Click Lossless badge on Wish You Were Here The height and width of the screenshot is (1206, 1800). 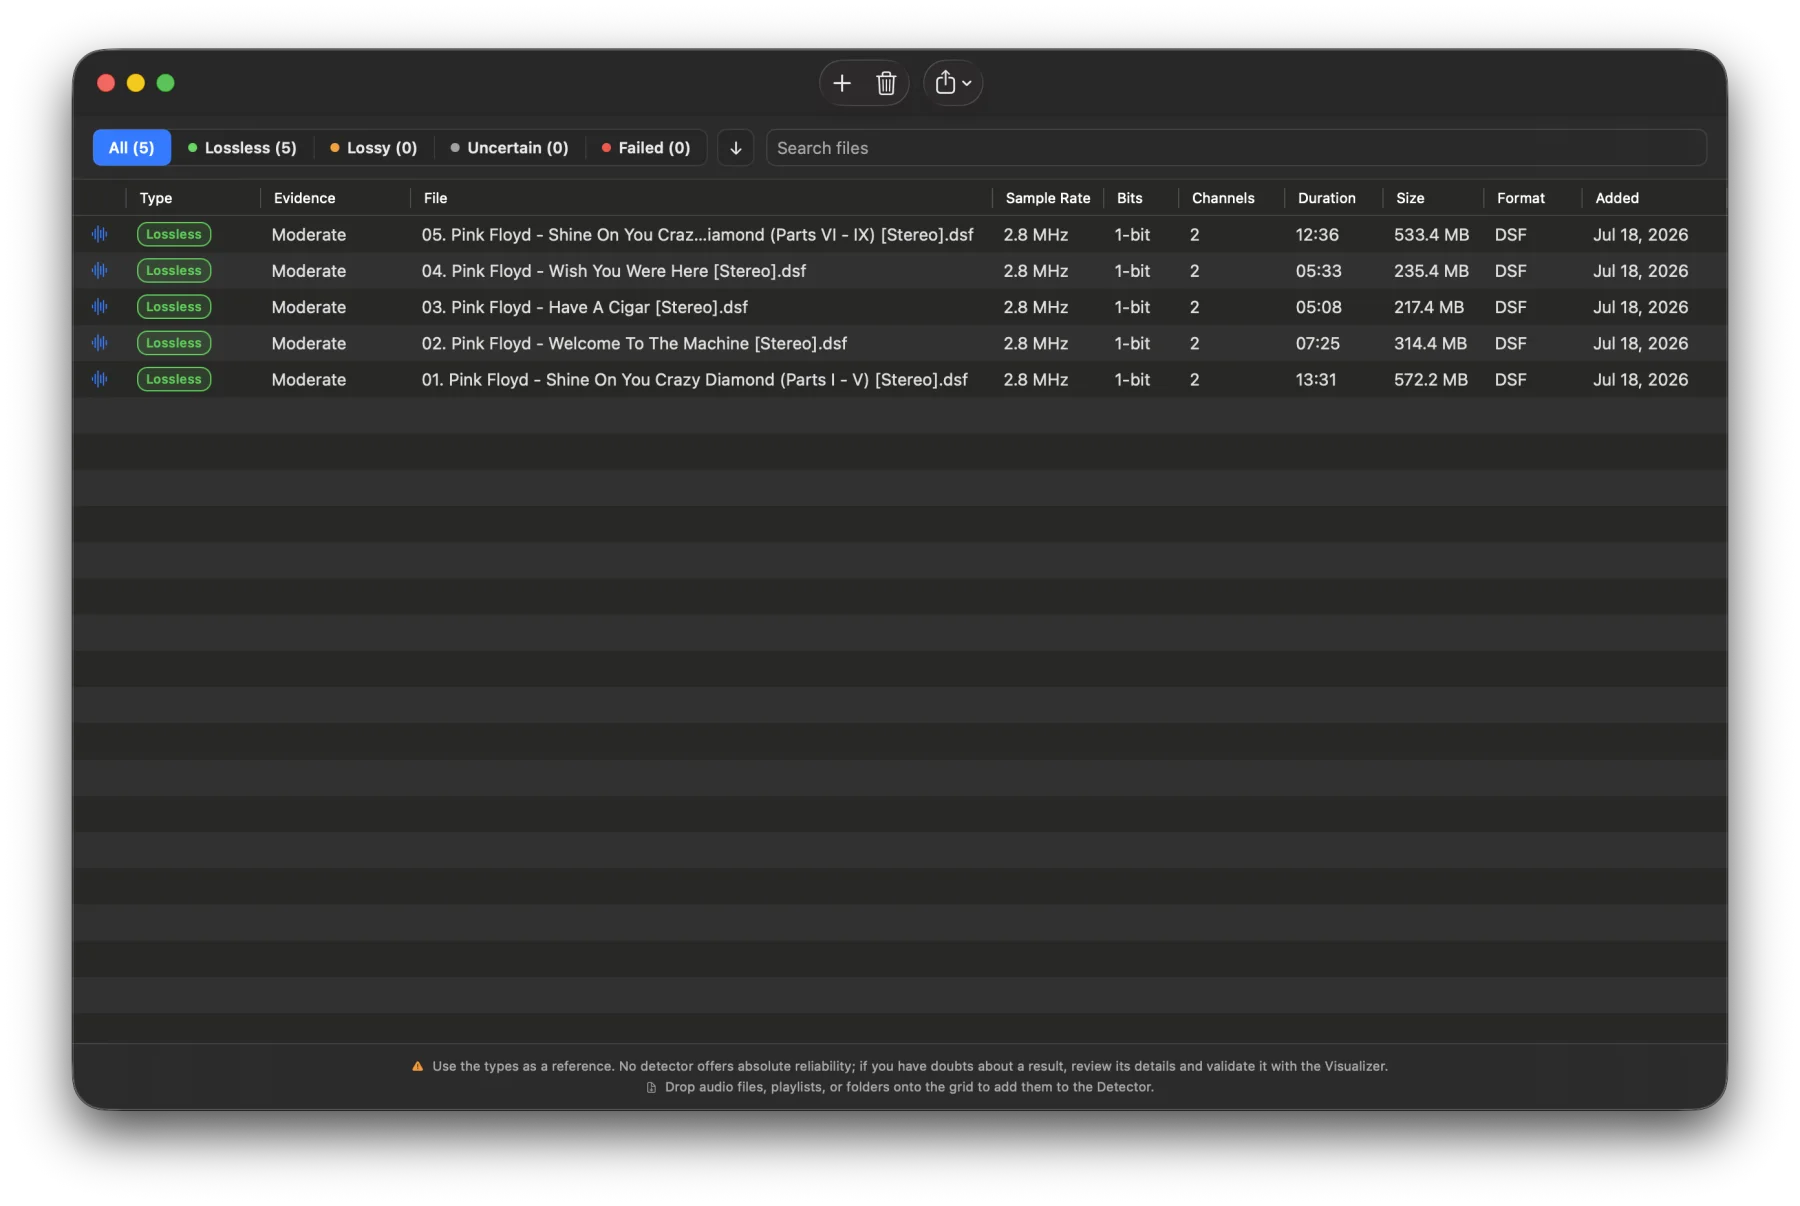(174, 270)
